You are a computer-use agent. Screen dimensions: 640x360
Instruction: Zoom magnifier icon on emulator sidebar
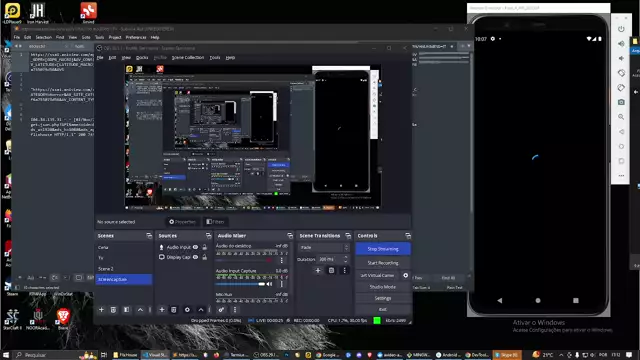point(621,117)
